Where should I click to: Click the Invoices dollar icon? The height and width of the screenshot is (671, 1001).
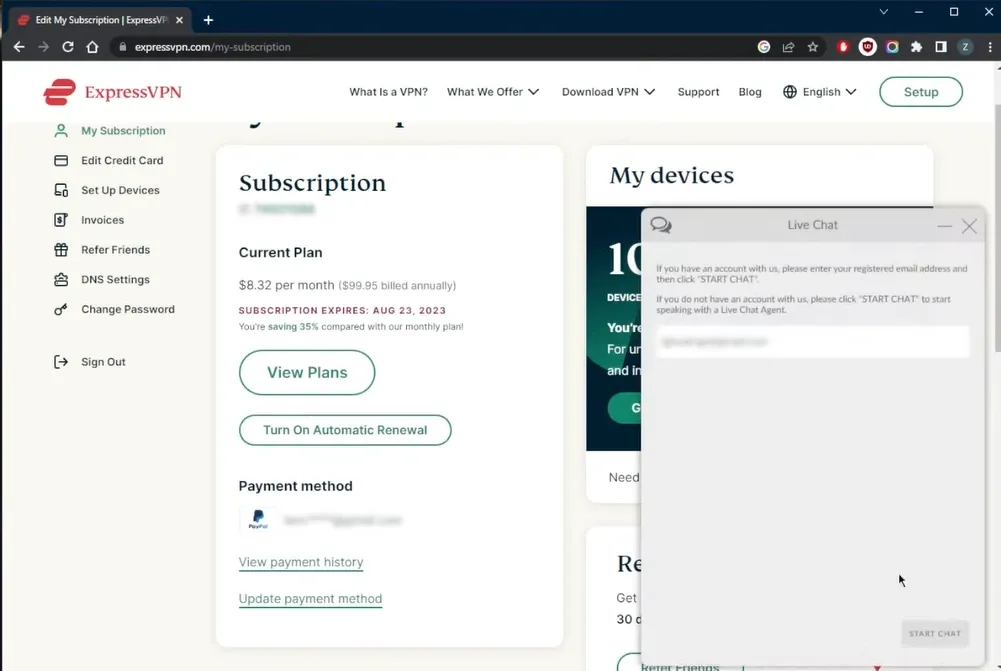pyautogui.click(x=61, y=220)
